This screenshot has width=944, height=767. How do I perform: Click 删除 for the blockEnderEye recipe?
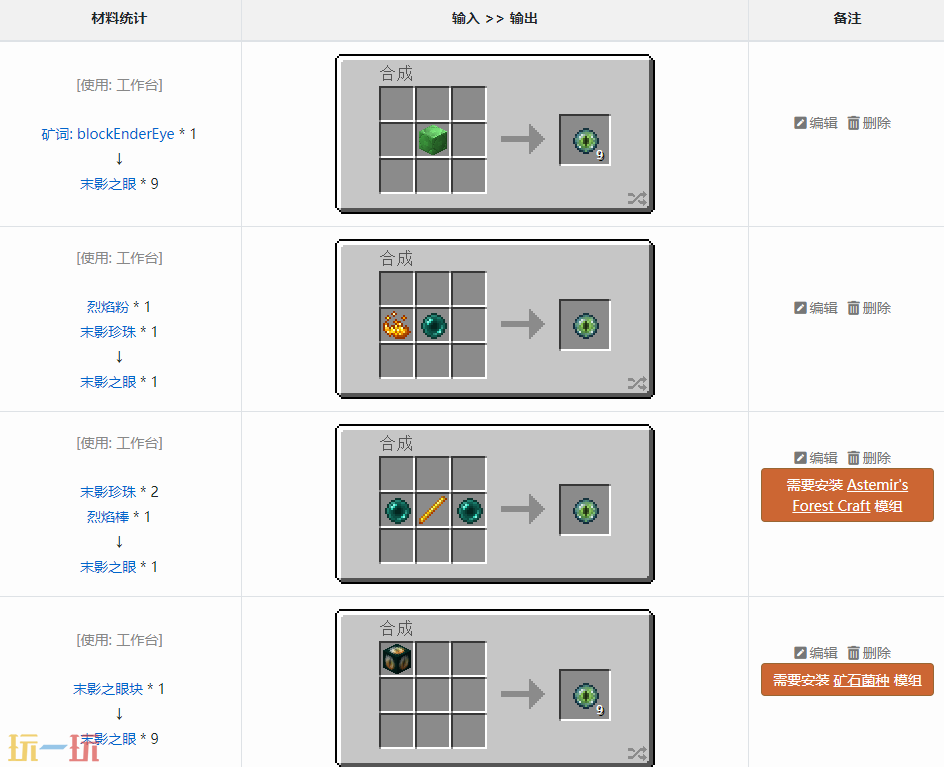(869, 123)
